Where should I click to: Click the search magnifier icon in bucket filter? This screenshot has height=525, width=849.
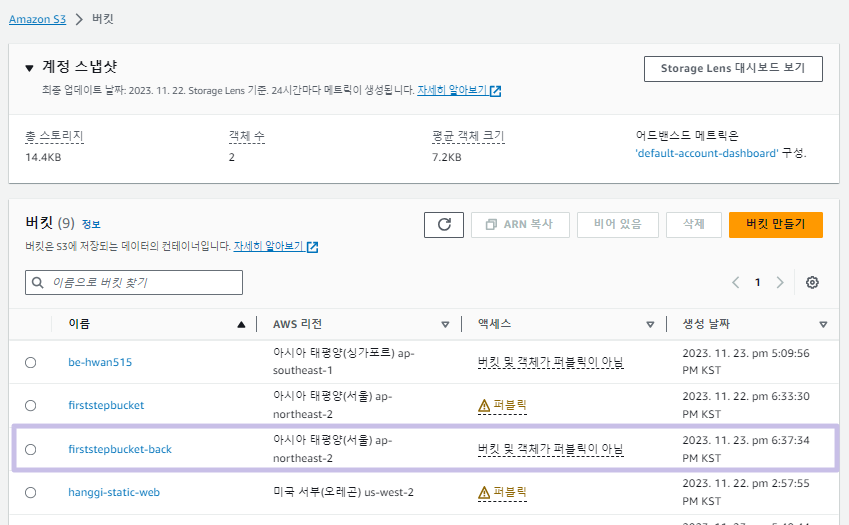[x=37, y=283]
